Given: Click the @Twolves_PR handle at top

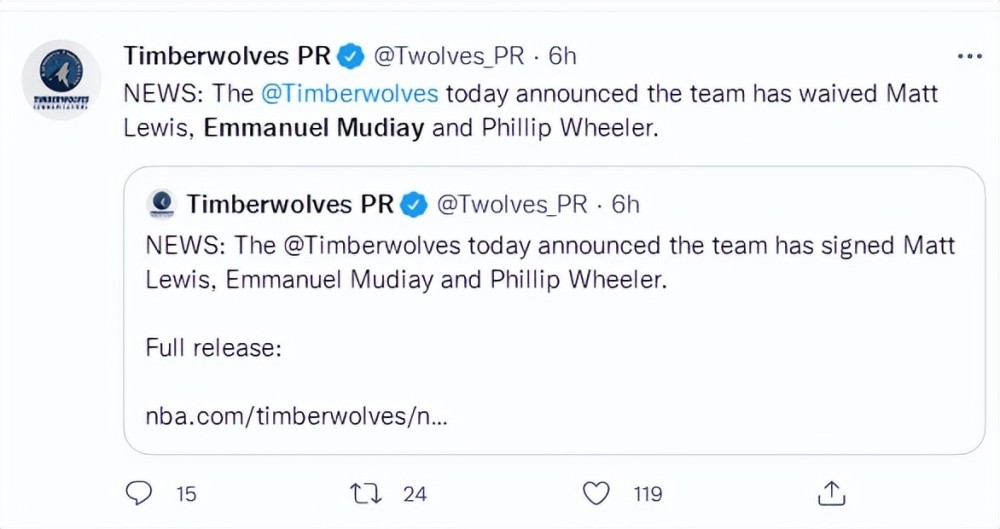Looking at the screenshot, I should (x=448, y=57).
